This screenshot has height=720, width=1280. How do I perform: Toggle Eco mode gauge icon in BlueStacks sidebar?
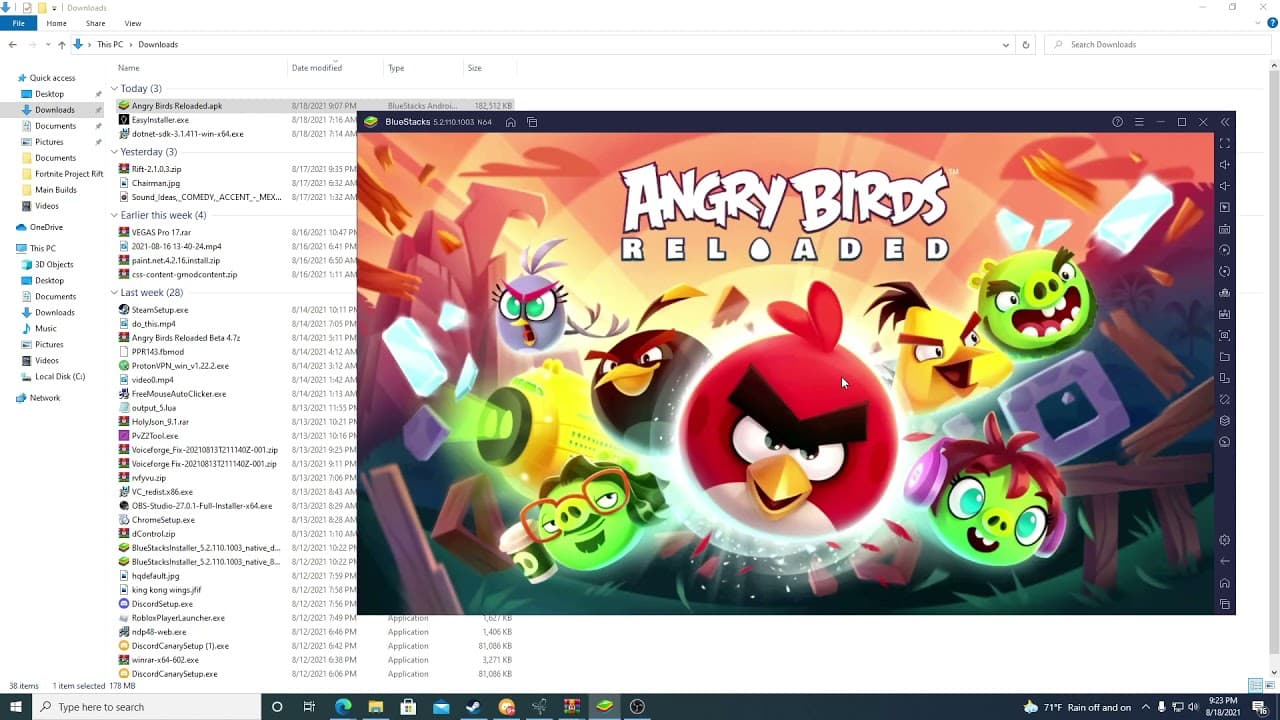click(x=1225, y=442)
